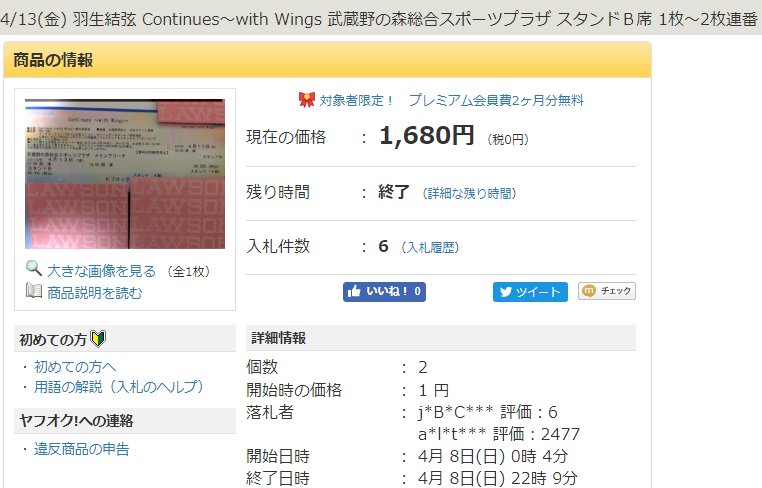
Task: Click the red ribbon icon next to 対象者限定
Action: 307,100
